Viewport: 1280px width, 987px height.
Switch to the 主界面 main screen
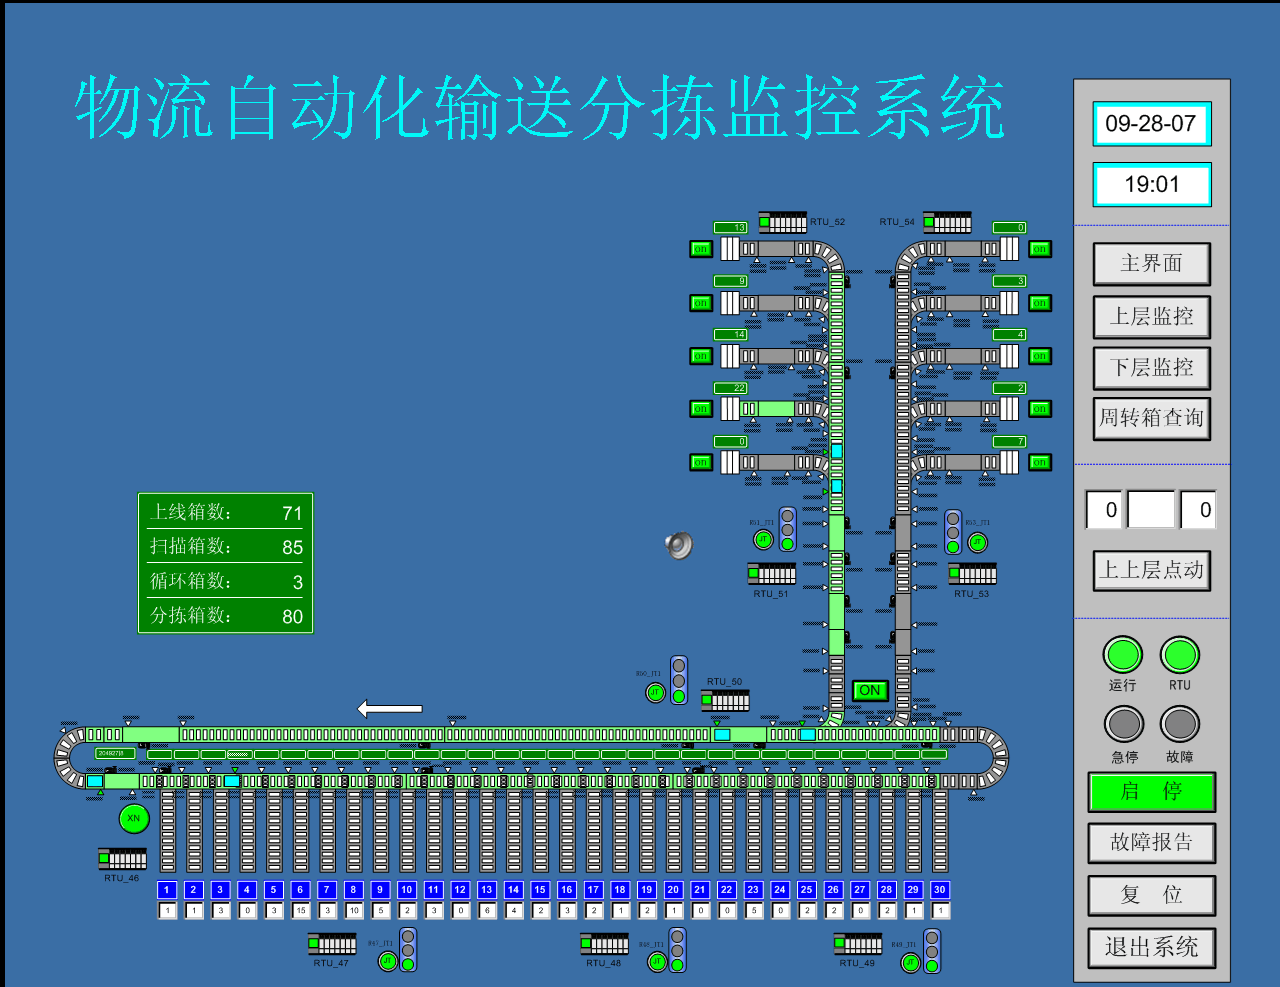pos(1151,263)
